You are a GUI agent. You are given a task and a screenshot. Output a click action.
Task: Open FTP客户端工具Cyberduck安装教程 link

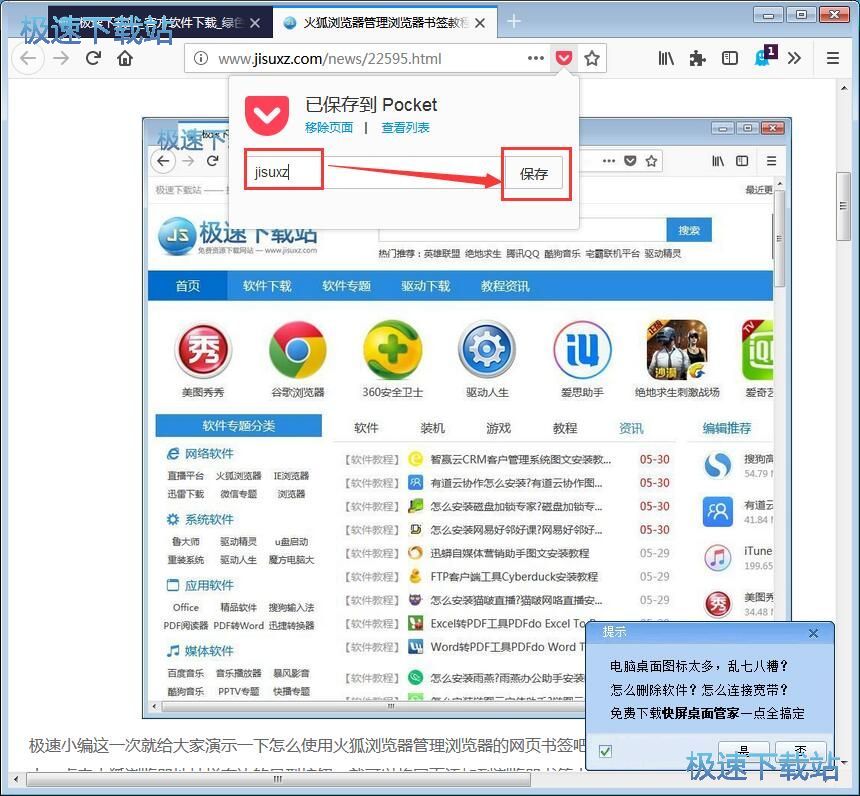click(x=514, y=577)
